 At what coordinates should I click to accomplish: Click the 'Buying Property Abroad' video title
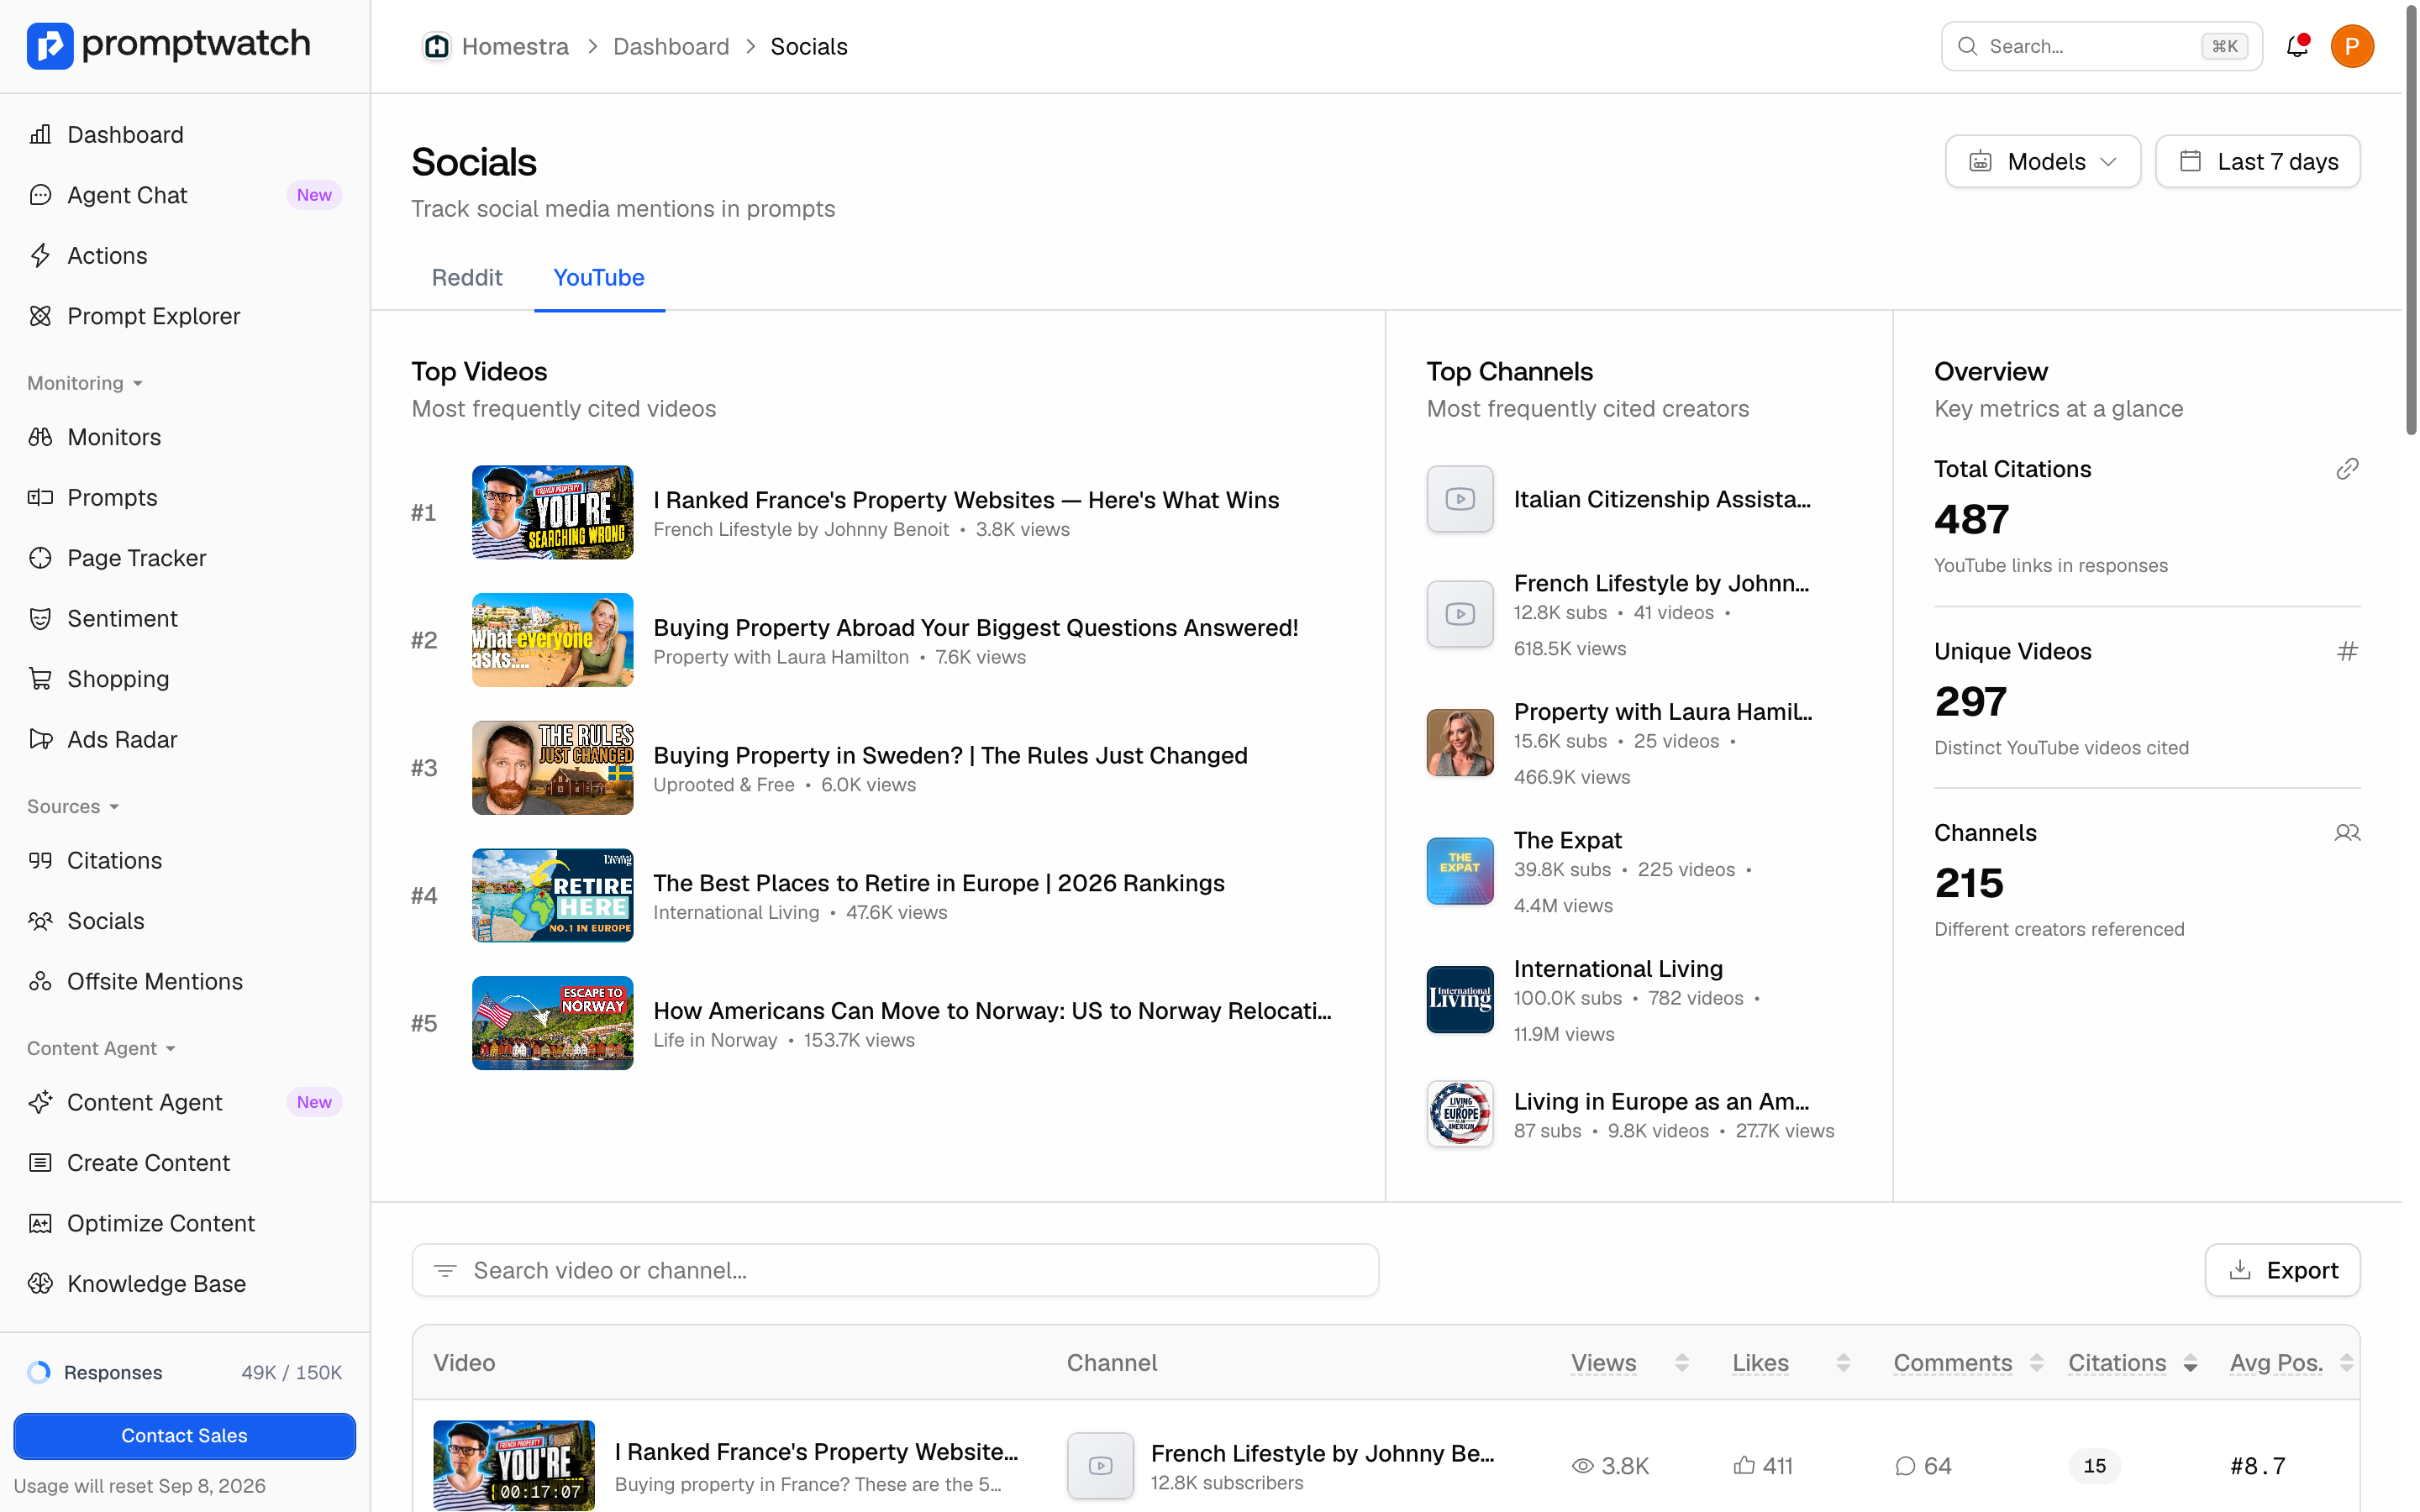click(976, 627)
